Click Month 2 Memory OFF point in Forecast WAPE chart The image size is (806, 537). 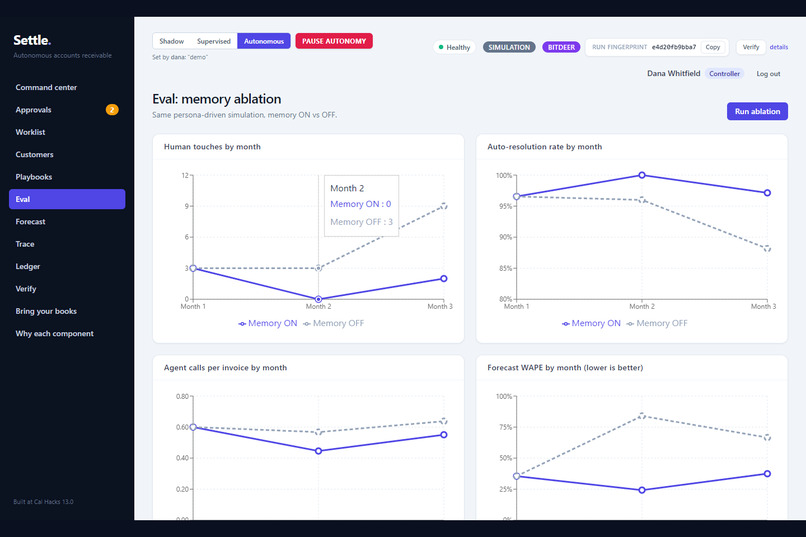[642, 416]
